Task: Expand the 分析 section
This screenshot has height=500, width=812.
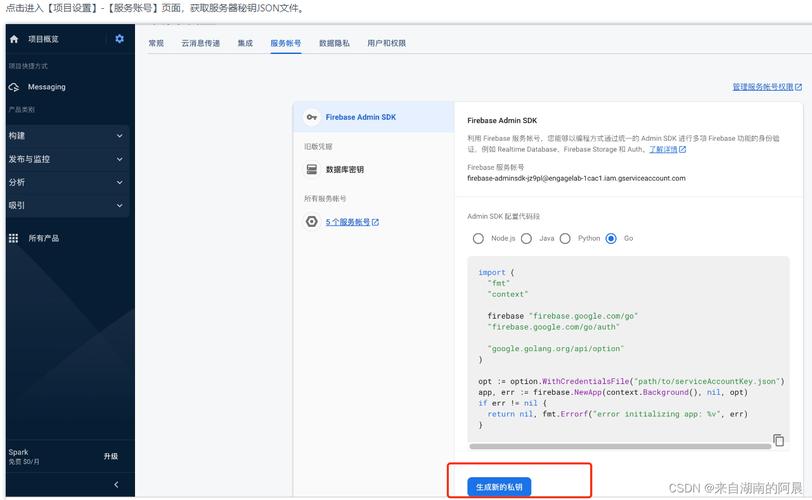Action: pyautogui.click(x=67, y=182)
